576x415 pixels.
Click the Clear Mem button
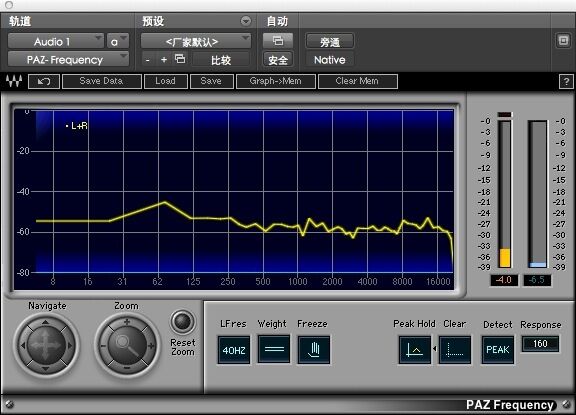pos(357,81)
